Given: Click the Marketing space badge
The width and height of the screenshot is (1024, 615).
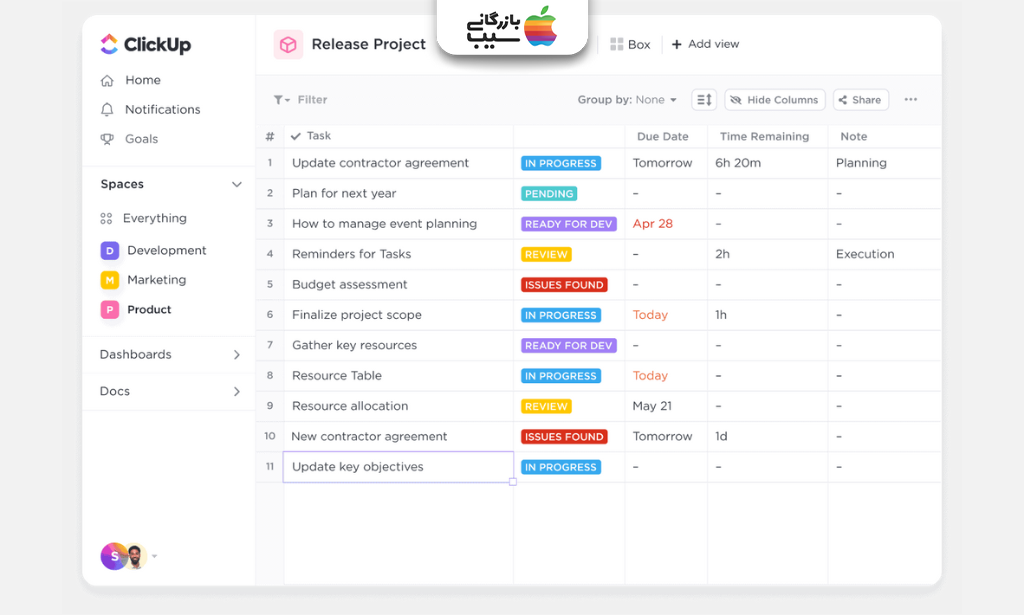Looking at the screenshot, I should tap(110, 280).
